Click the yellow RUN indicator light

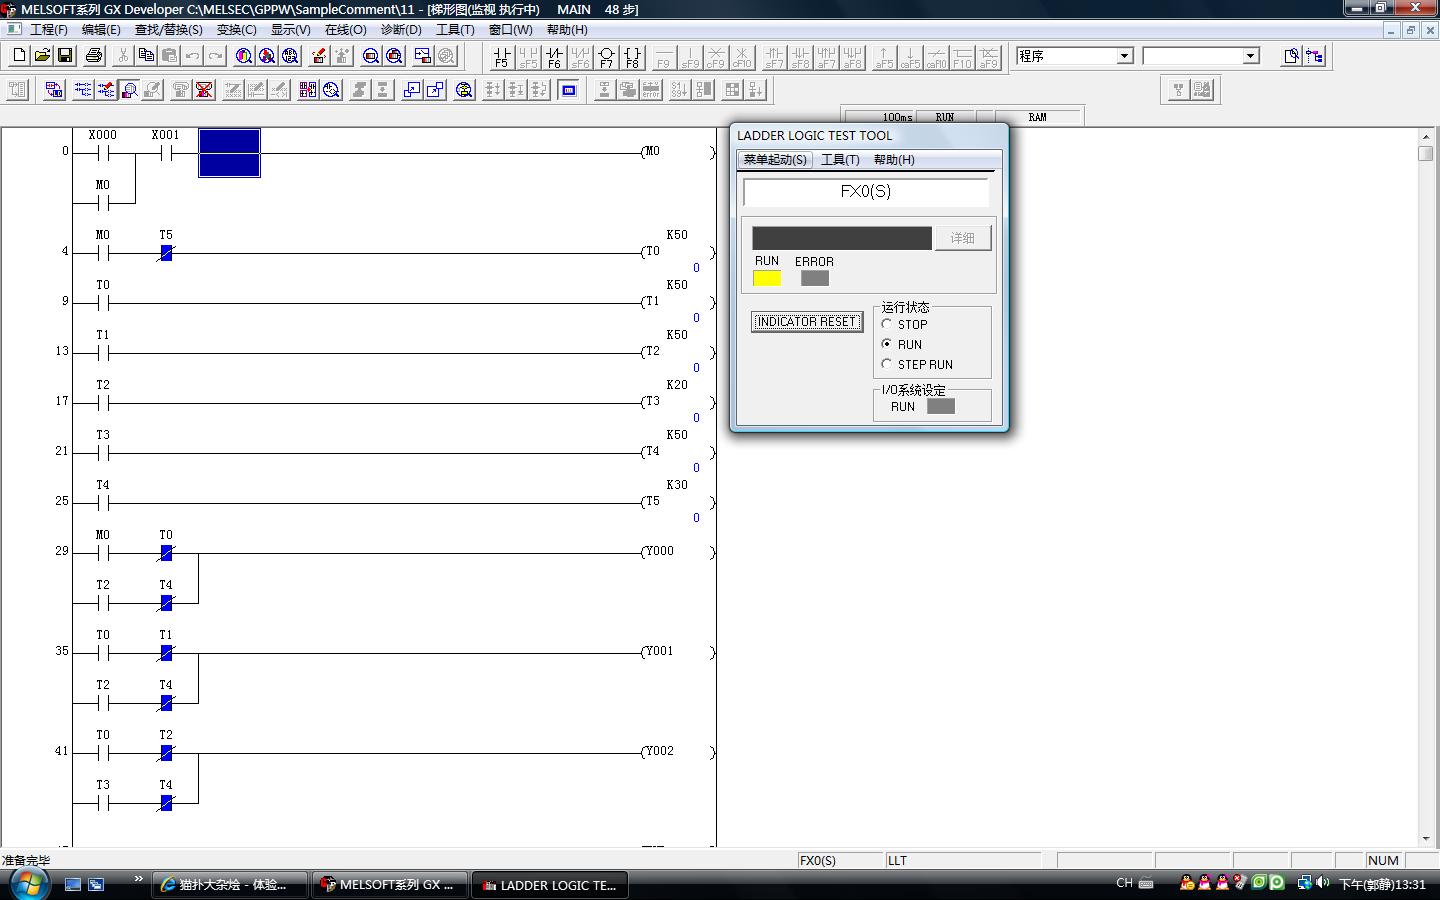click(x=767, y=279)
